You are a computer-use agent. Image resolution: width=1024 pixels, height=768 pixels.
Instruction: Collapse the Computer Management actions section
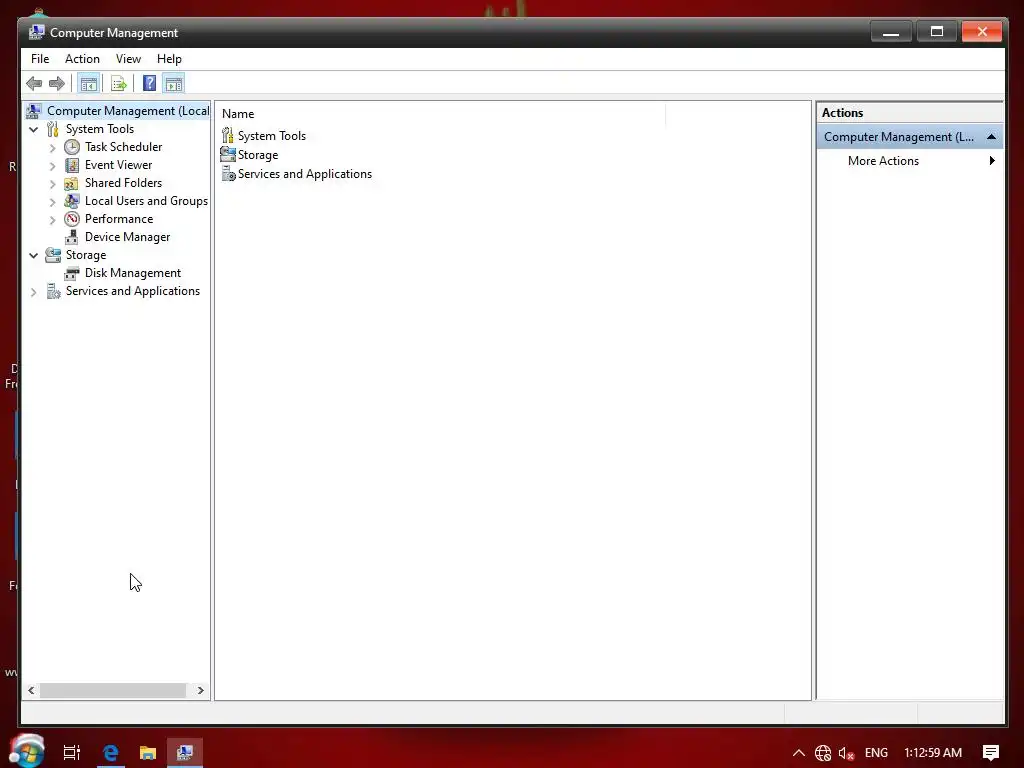pos(991,136)
